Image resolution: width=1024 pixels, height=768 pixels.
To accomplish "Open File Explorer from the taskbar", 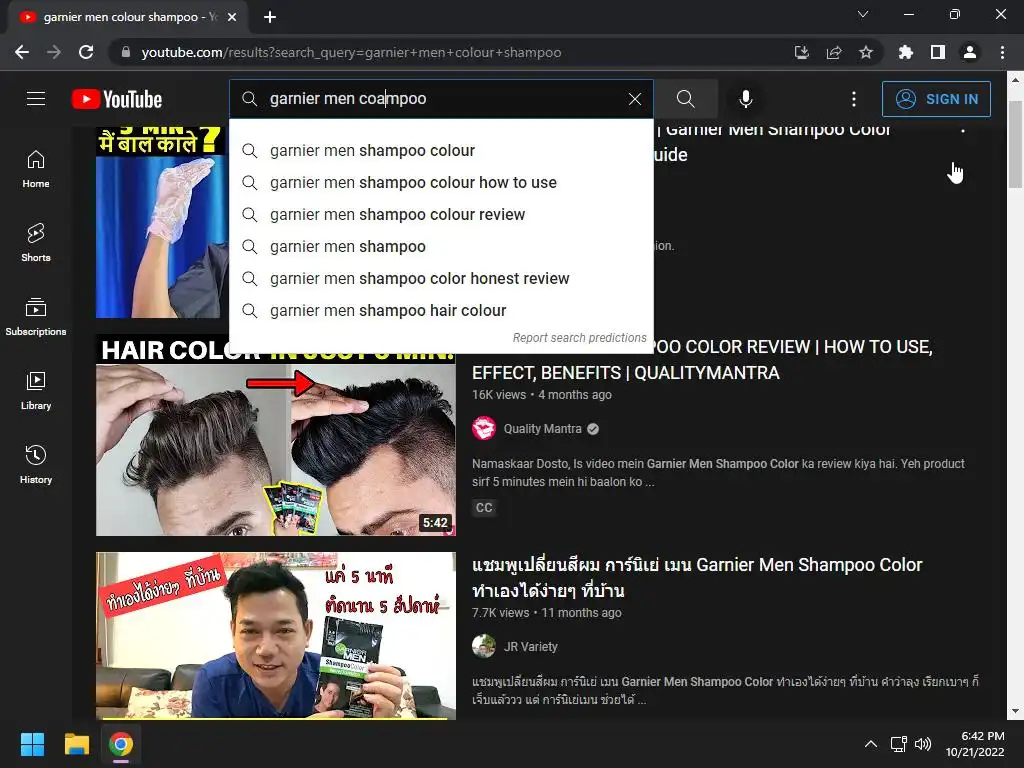I will (x=76, y=744).
